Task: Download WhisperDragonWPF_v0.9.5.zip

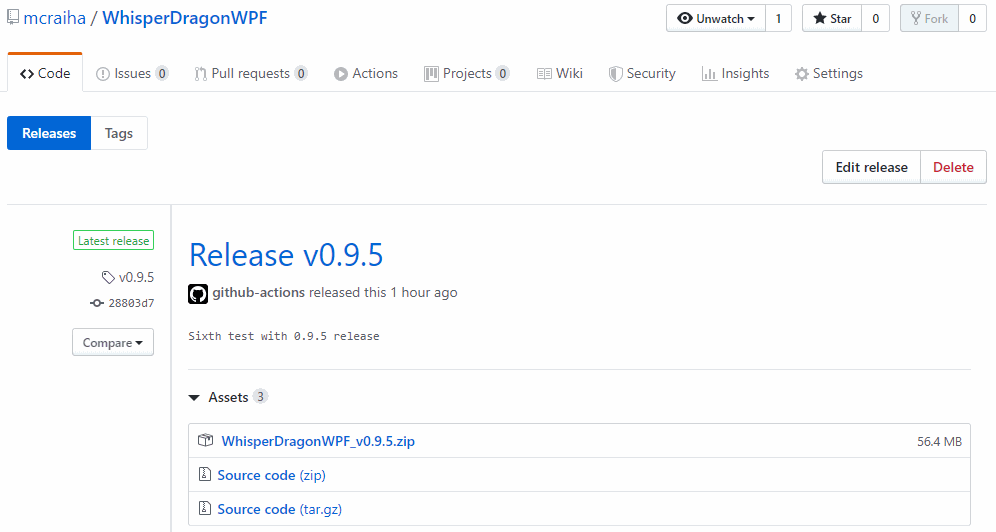Action: pyautogui.click(x=318, y=441)
